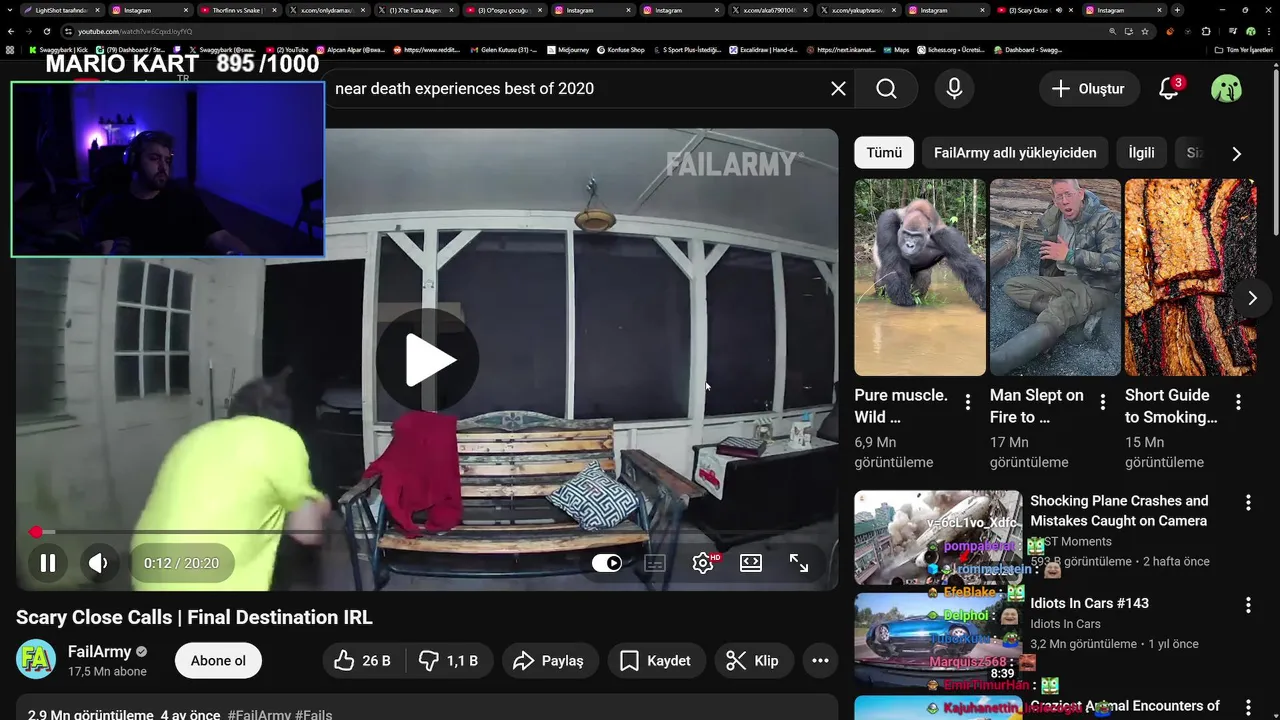Open Man Slept on Fire Short thumbnail
Screen dimensions: 1280x720
point(1055,277)
